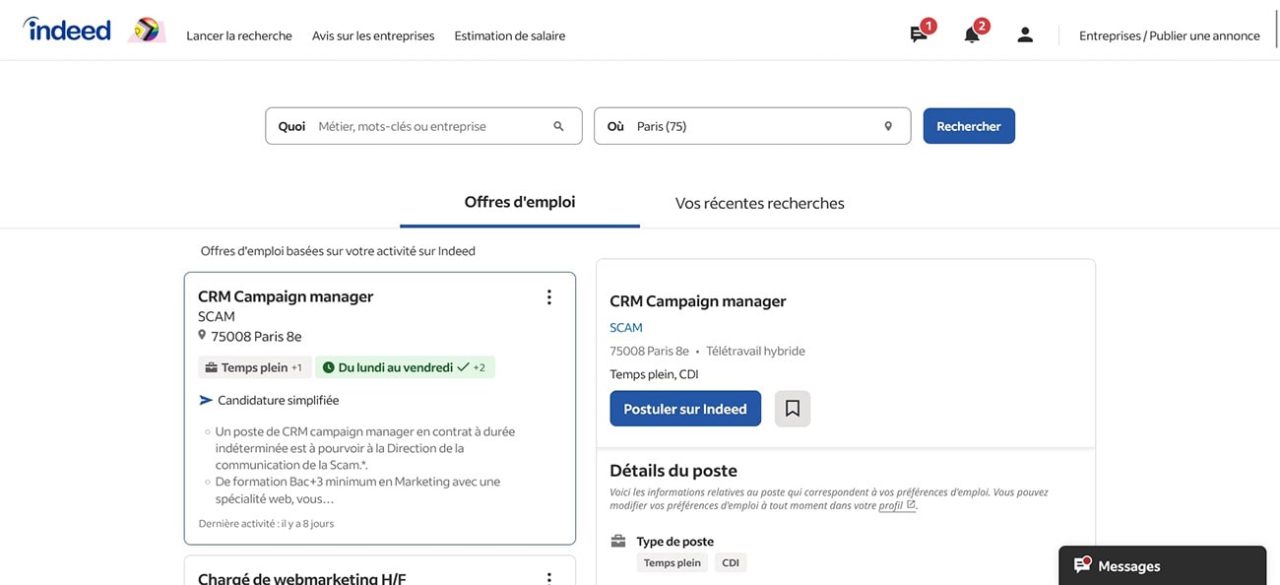Open the messaging envelope icon

click(916, 33)
